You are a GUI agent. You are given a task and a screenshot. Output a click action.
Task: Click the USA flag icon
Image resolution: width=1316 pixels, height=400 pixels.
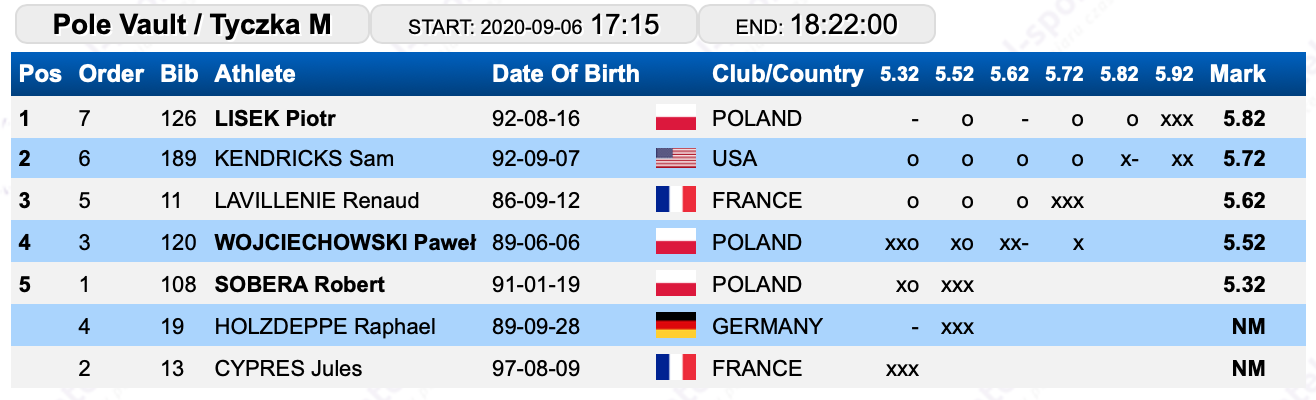point(675,159)
